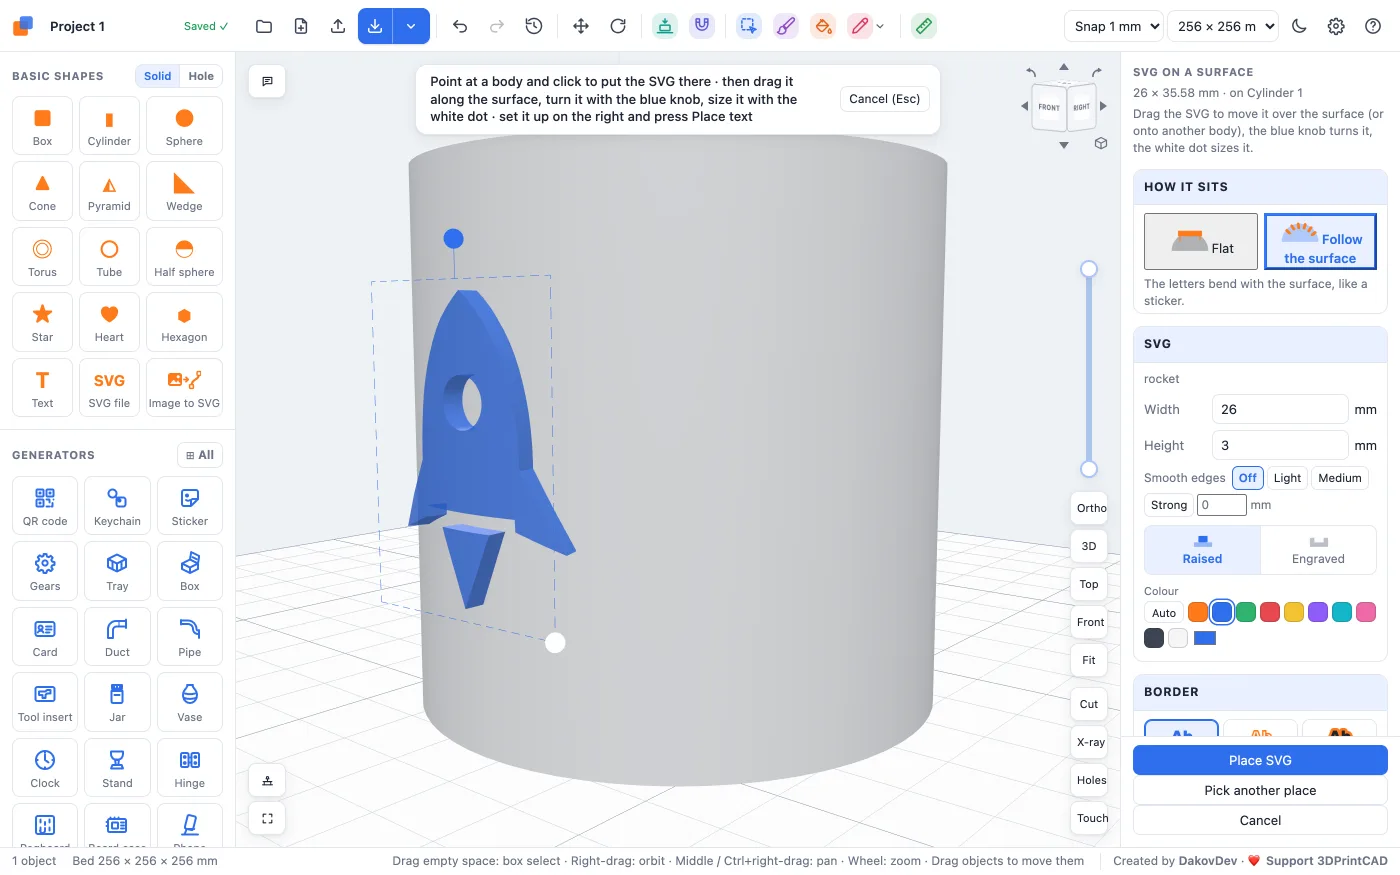Insert a Star shape
This screenshot has width=1400, height=875.
point(42,322)
